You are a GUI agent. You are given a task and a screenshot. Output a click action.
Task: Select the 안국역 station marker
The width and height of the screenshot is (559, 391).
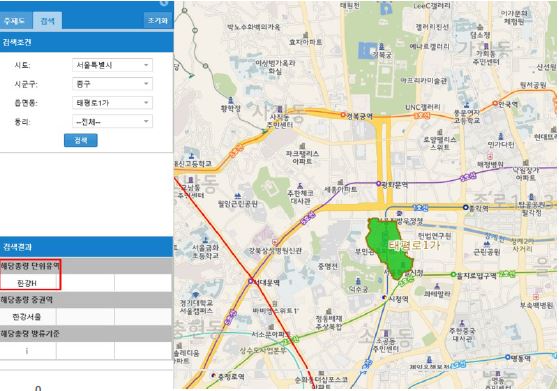(x=495, y=103)
